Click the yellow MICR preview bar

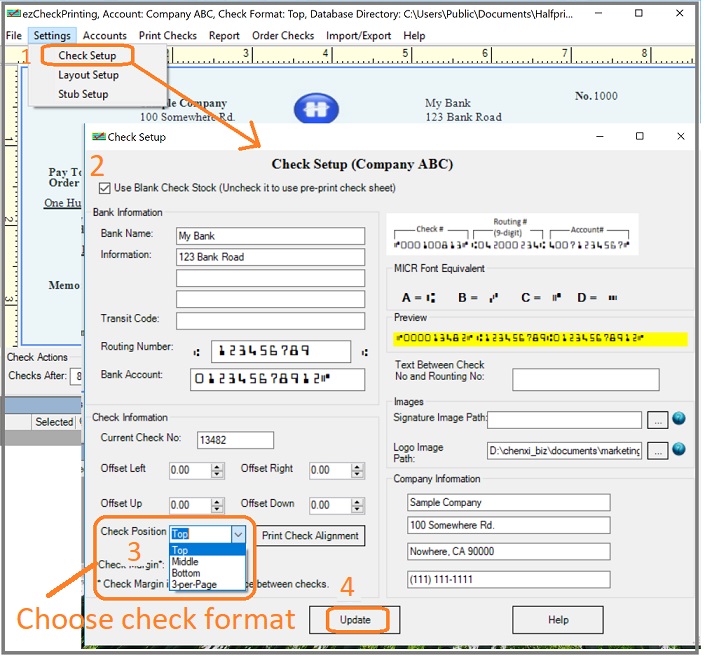[x=540, y=339]
